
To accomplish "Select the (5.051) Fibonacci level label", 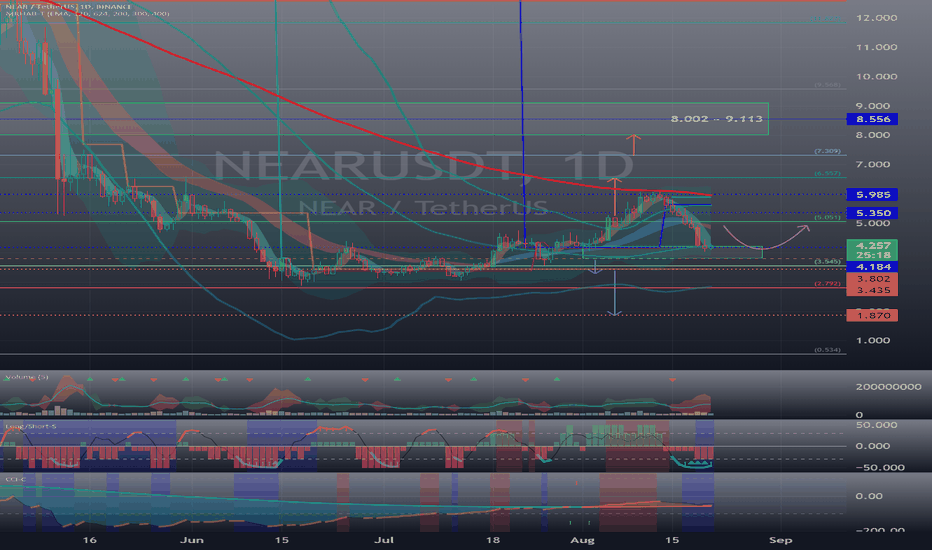I will [x=827, y=218].
